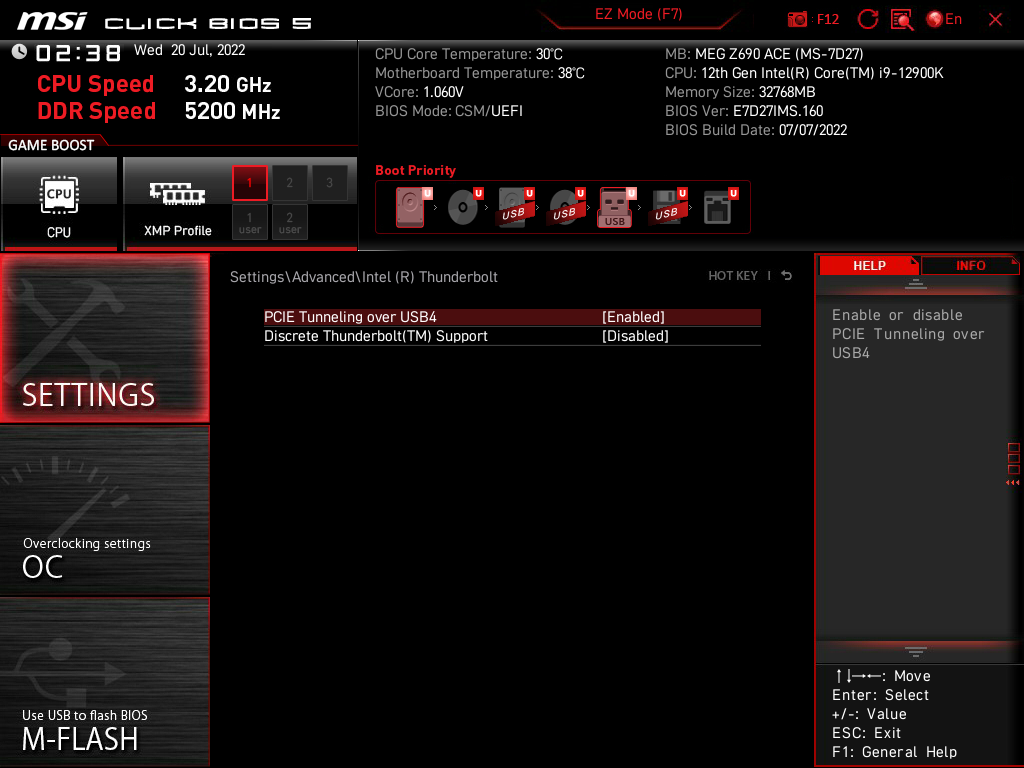Click the clock icon beside the time
1024x768 pixels.
pos(19,52)
